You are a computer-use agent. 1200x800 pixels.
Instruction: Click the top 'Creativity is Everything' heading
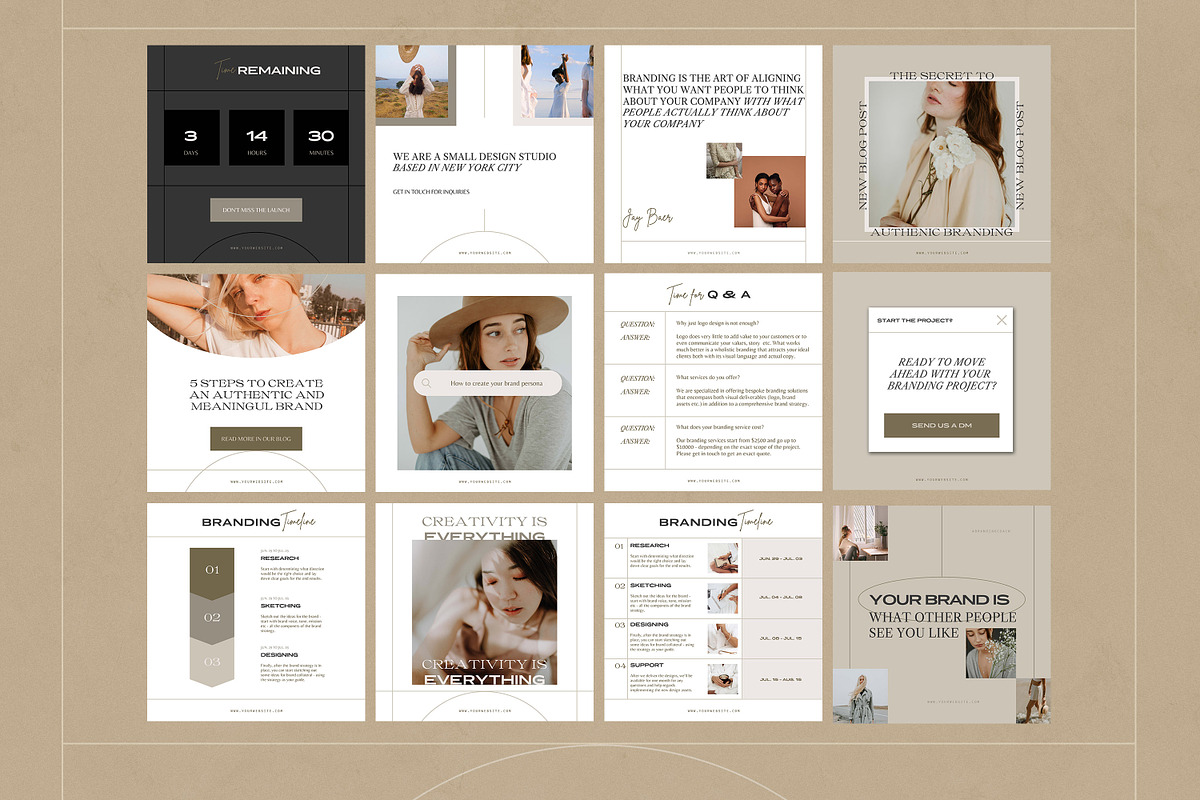[x=484, y=528]
